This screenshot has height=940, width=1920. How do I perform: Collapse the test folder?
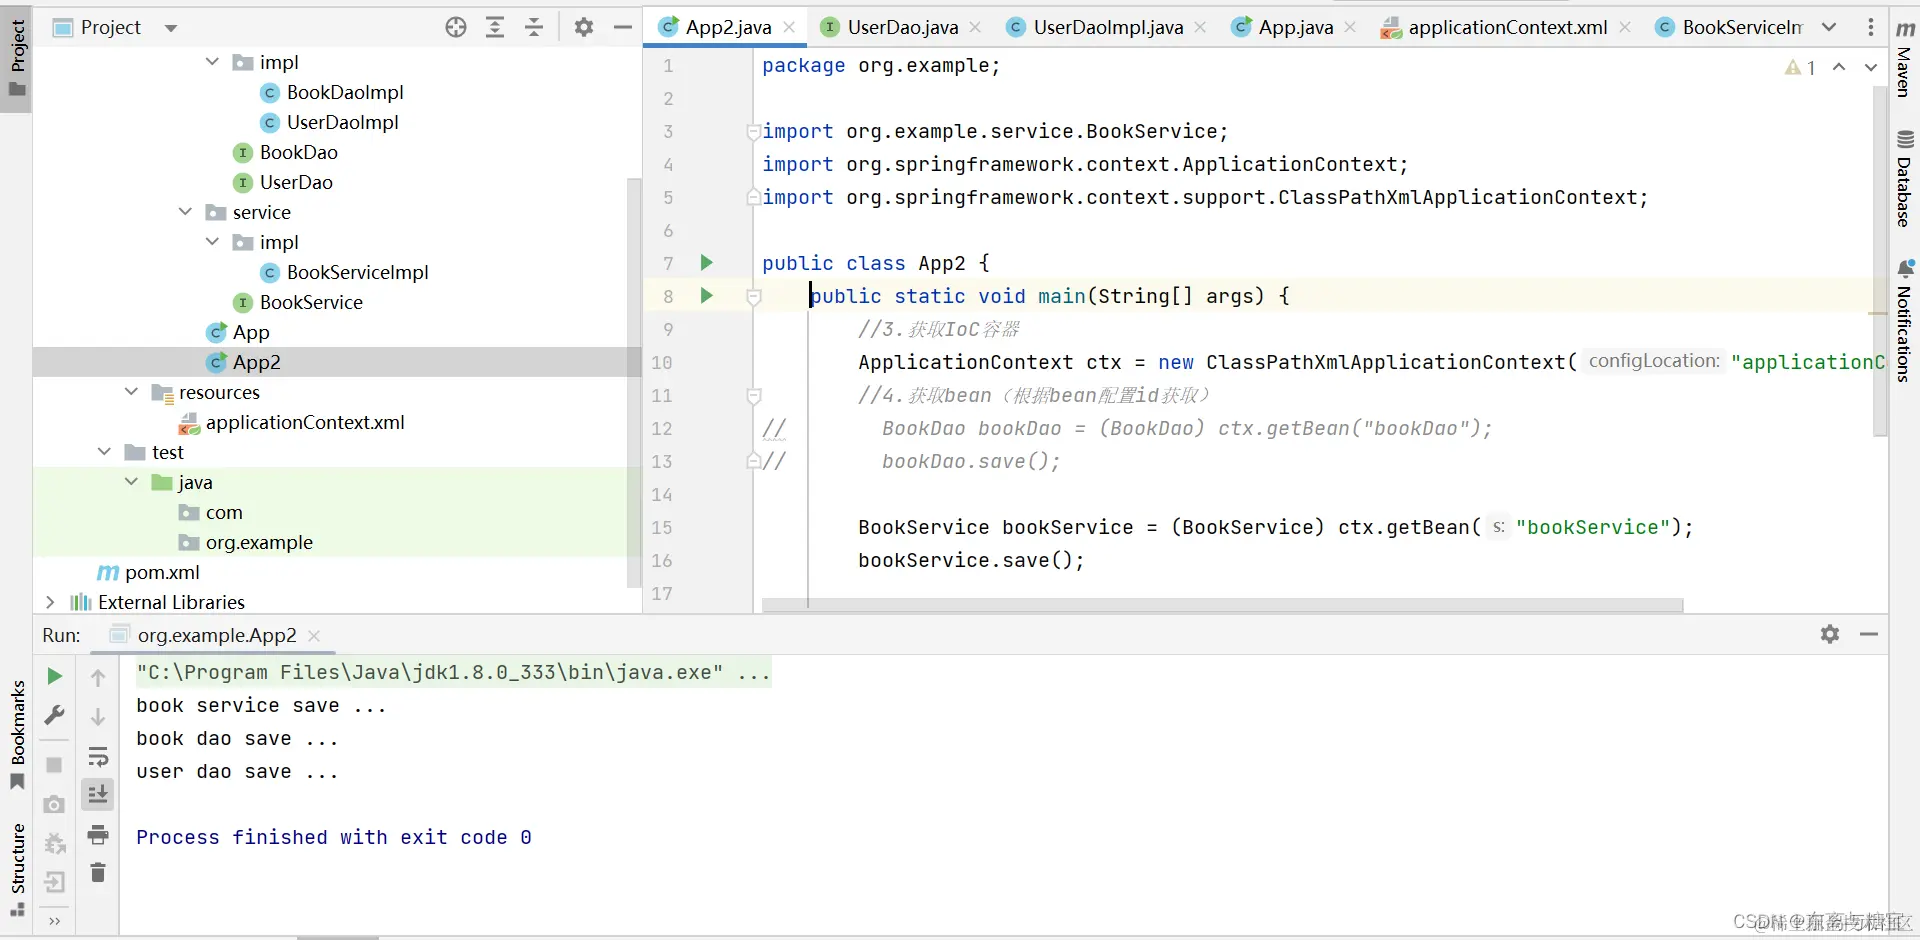pyautogui.click(x=104, y=452)
